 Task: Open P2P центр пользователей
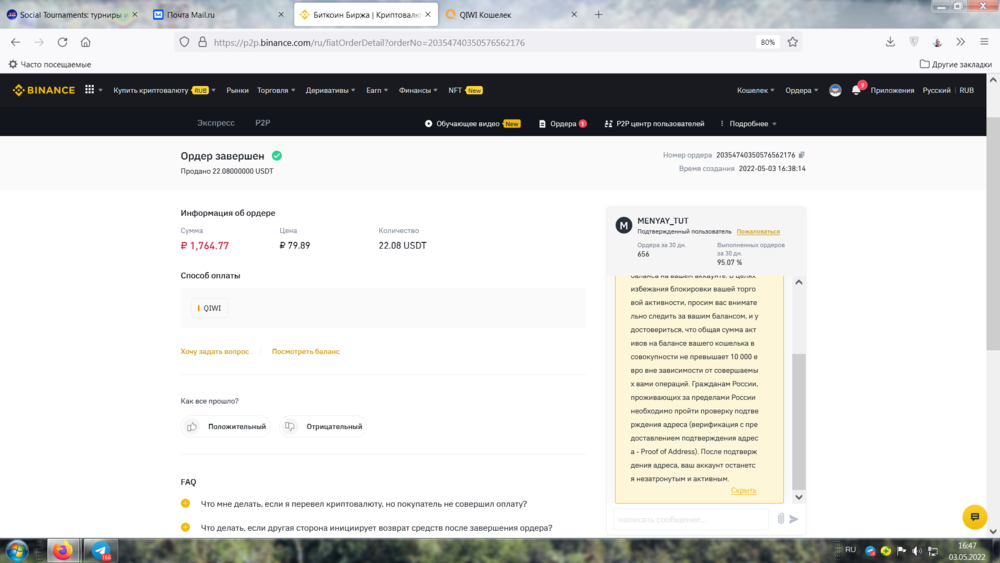(654, 124)
